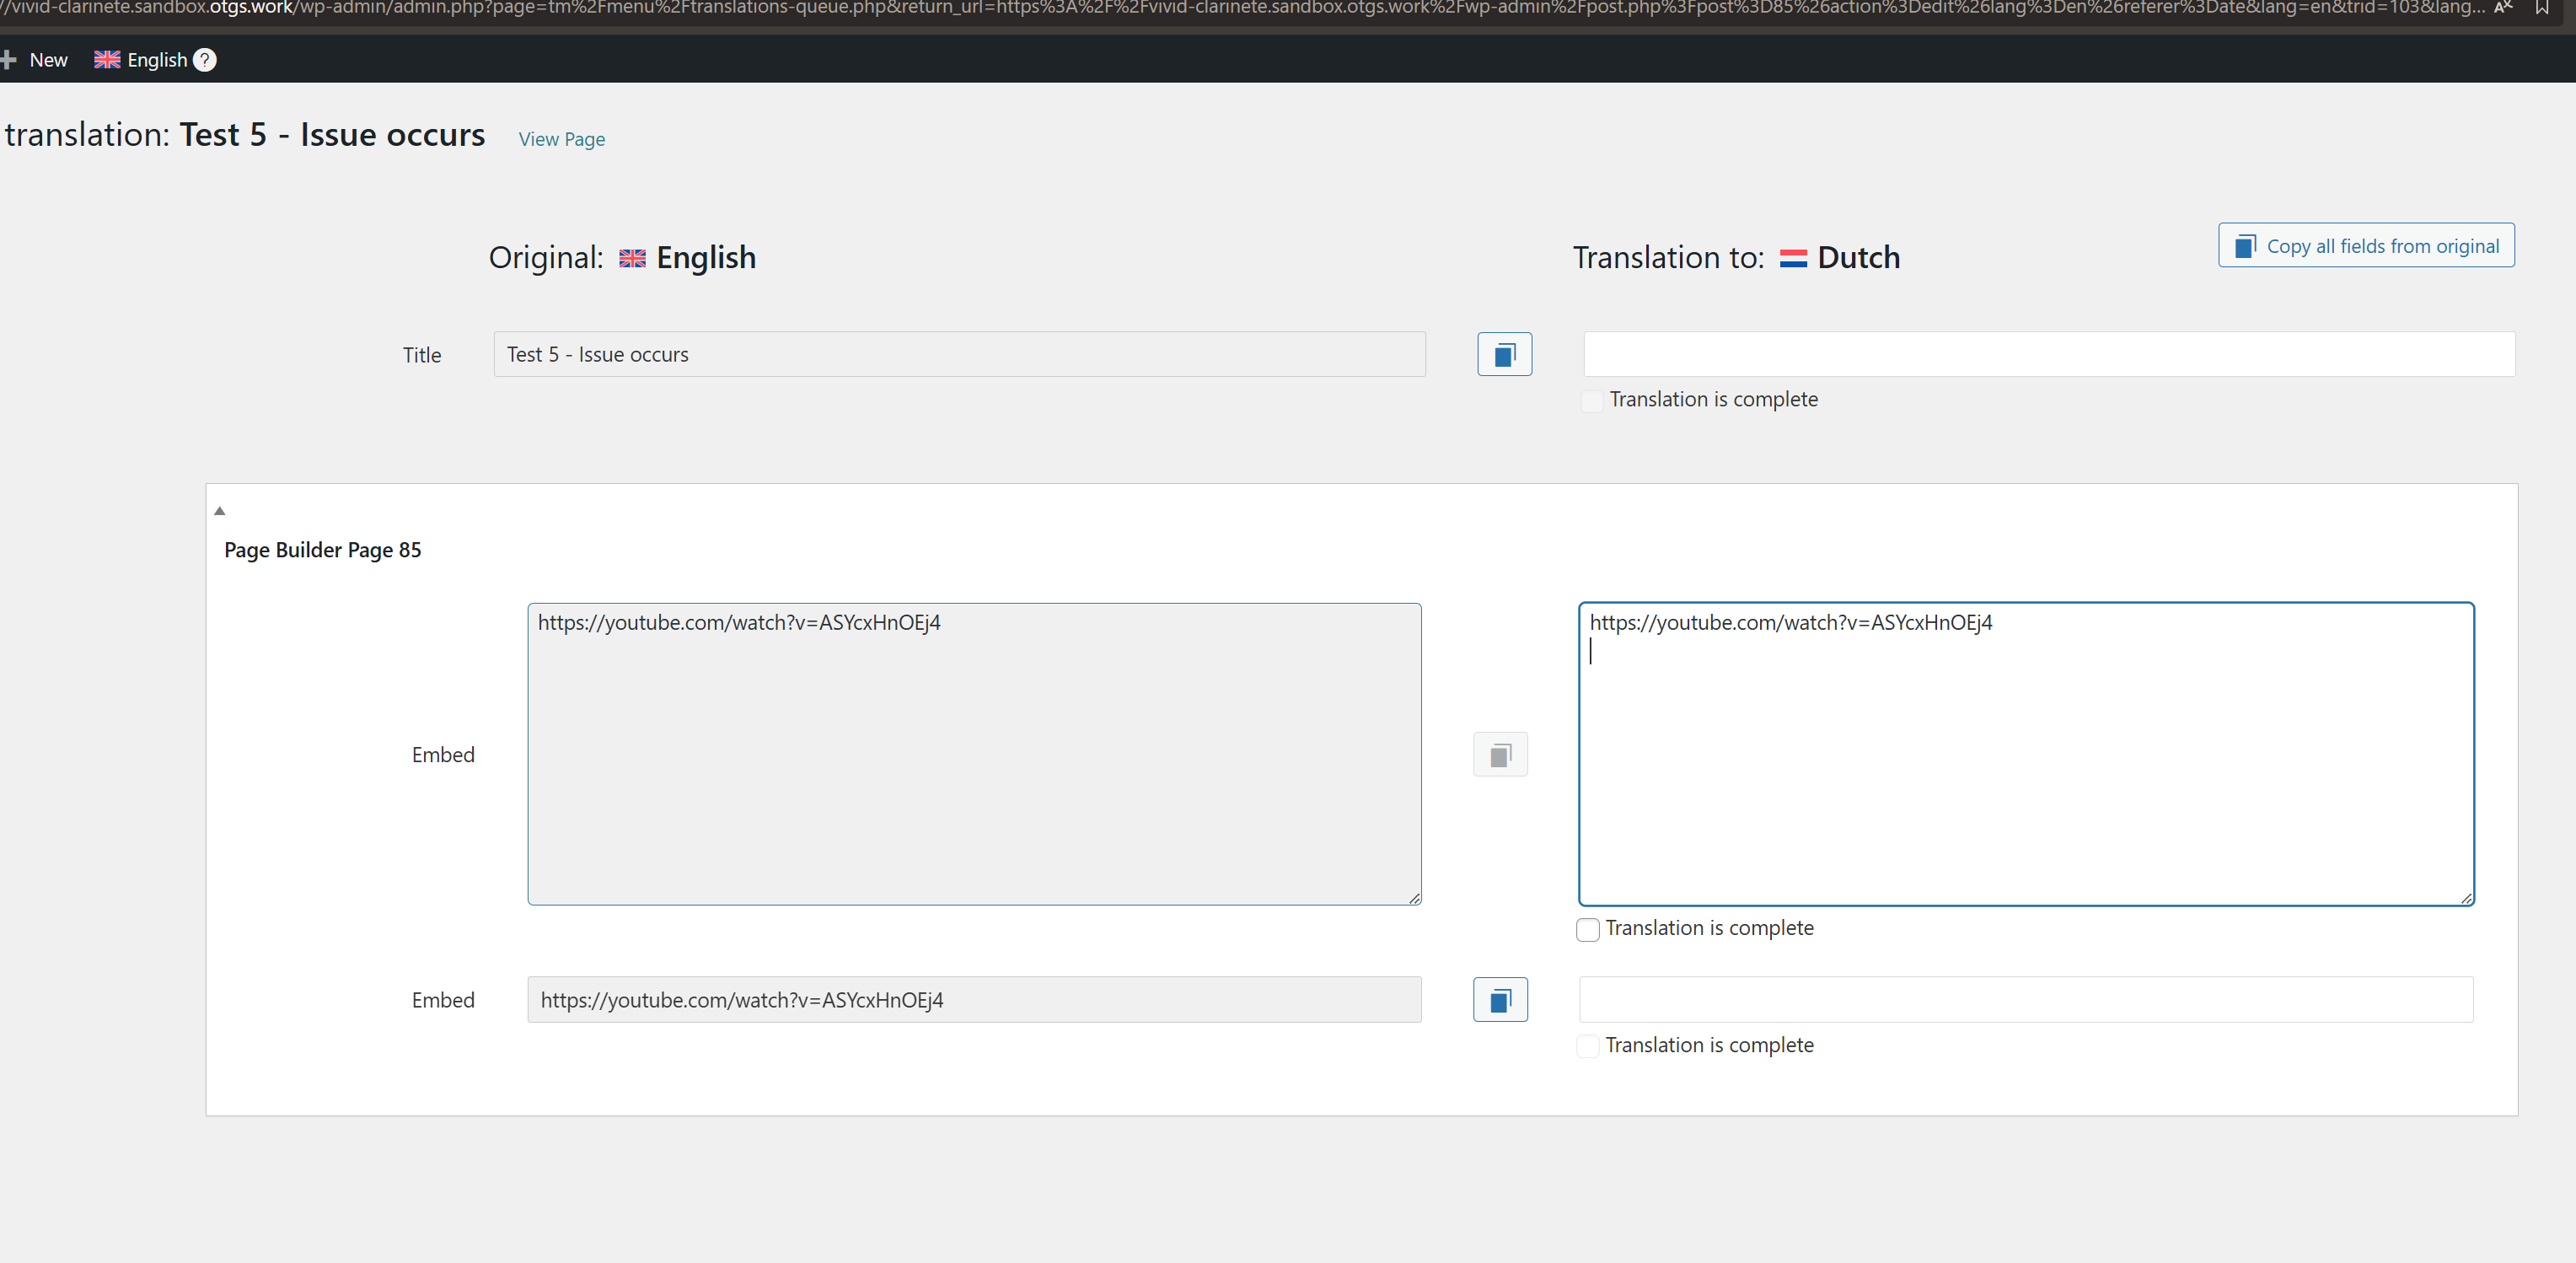
Task: Focus the Dutch Title translation field
Action: (x=2048, y=354)
